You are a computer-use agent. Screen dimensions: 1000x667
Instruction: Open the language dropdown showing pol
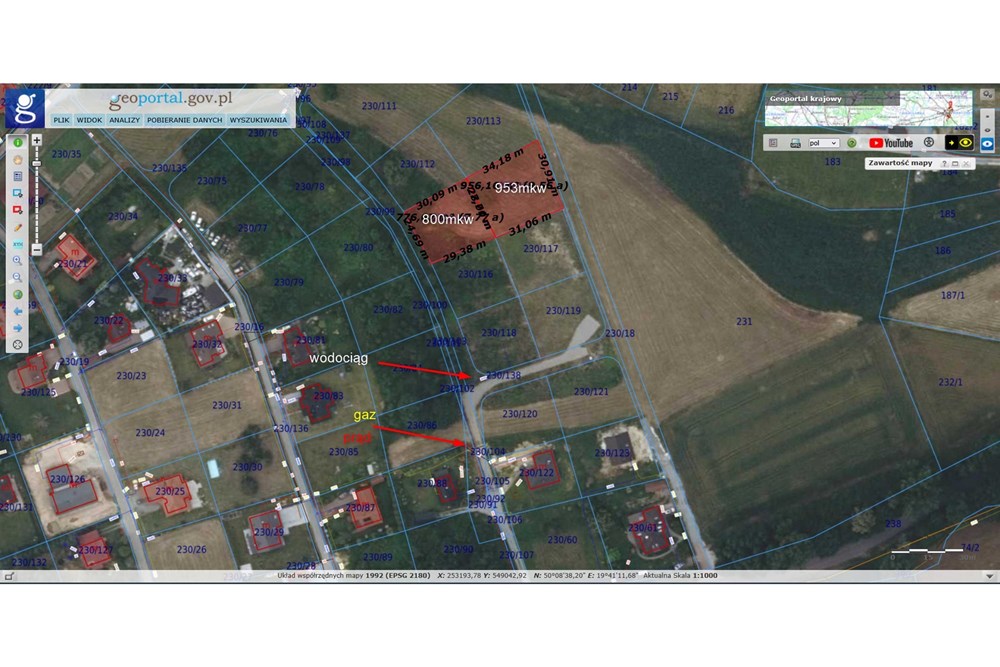[824, 143]
